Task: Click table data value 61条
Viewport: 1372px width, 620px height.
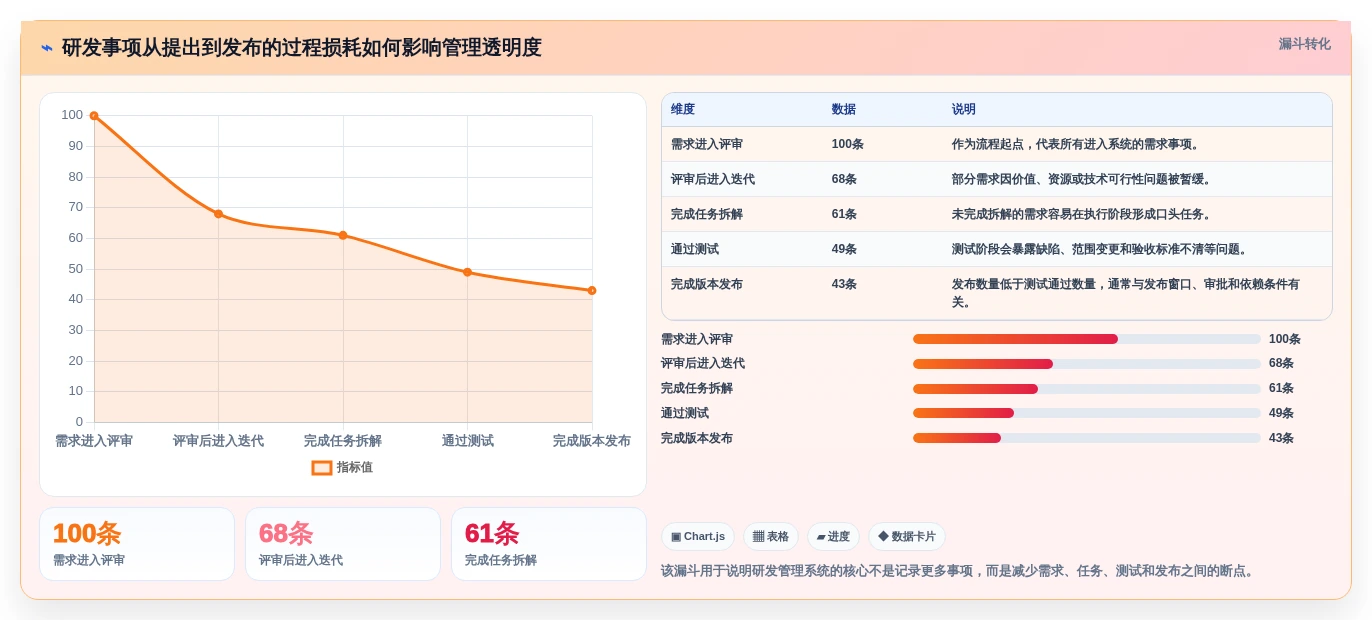Action: coord(844,214)
